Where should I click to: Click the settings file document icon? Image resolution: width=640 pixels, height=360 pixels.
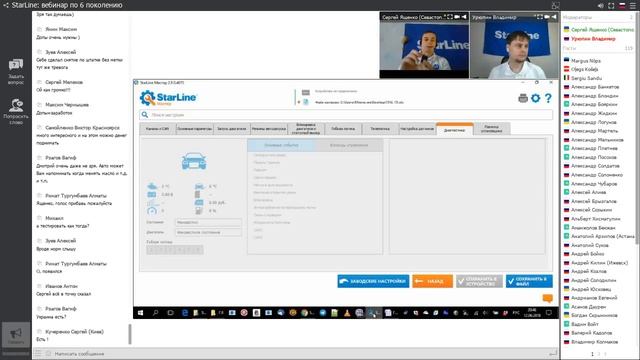pyautogui.click(x=306, y=102)
